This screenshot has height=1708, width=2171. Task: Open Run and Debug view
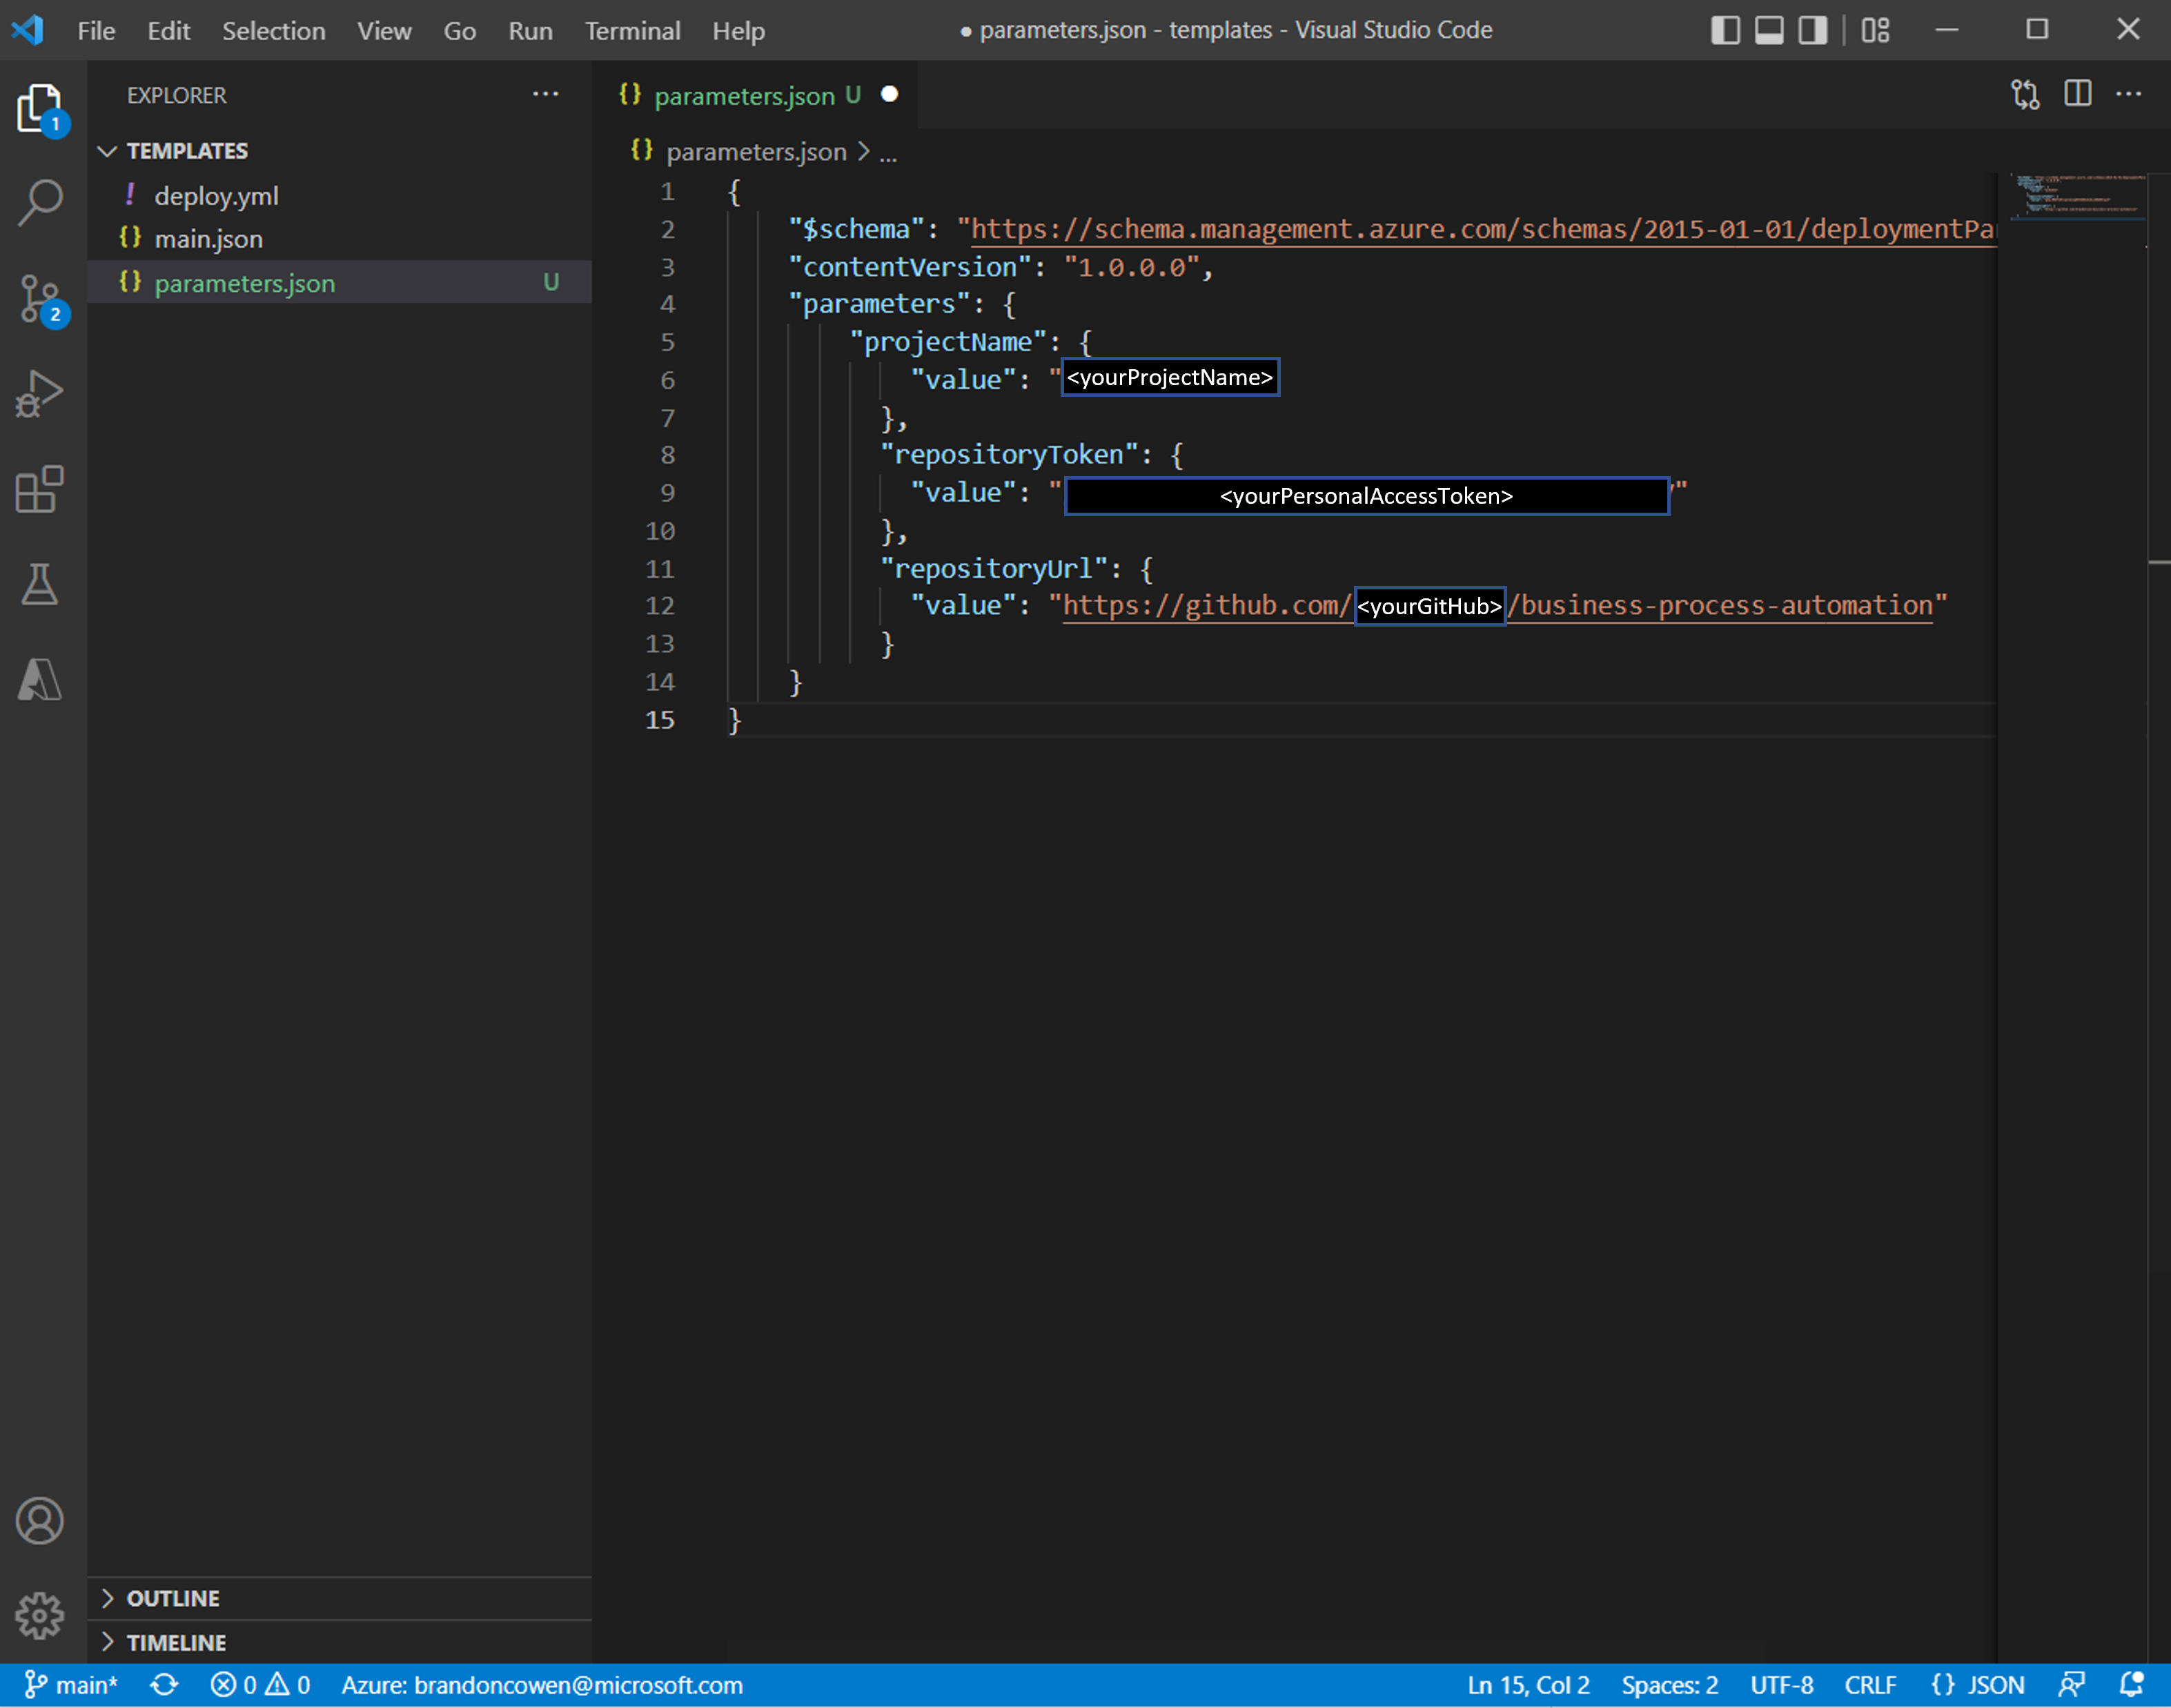[40, 393]
